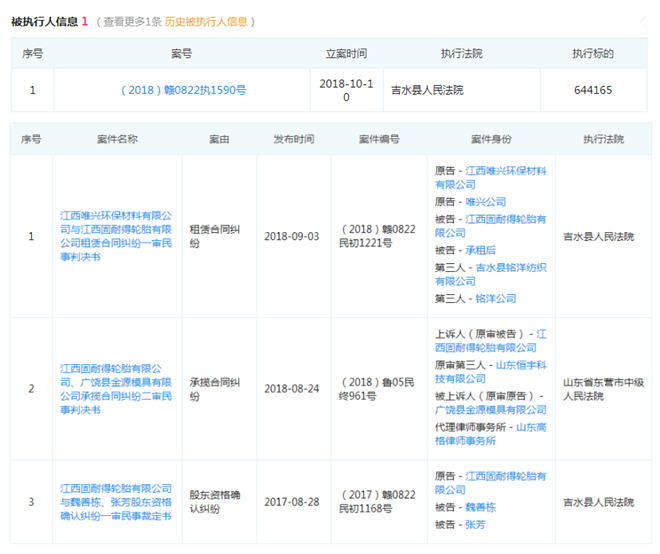Click the 案件名称 column header

point(117,139)
